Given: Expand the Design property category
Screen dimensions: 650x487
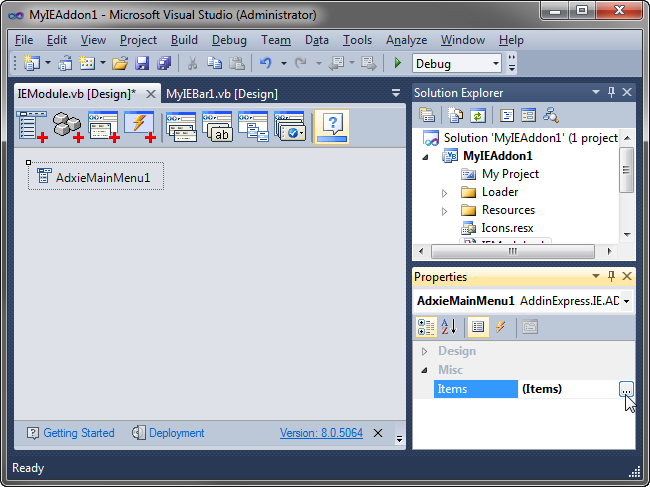Looking at the screenshot, I should (424, 351).
